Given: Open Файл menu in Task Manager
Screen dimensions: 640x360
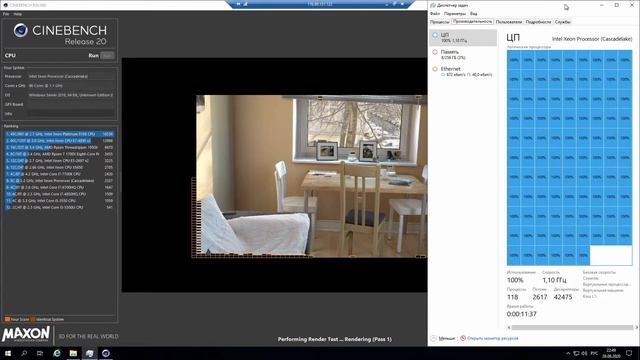Looking at the screenshot, I should (435, 13).
